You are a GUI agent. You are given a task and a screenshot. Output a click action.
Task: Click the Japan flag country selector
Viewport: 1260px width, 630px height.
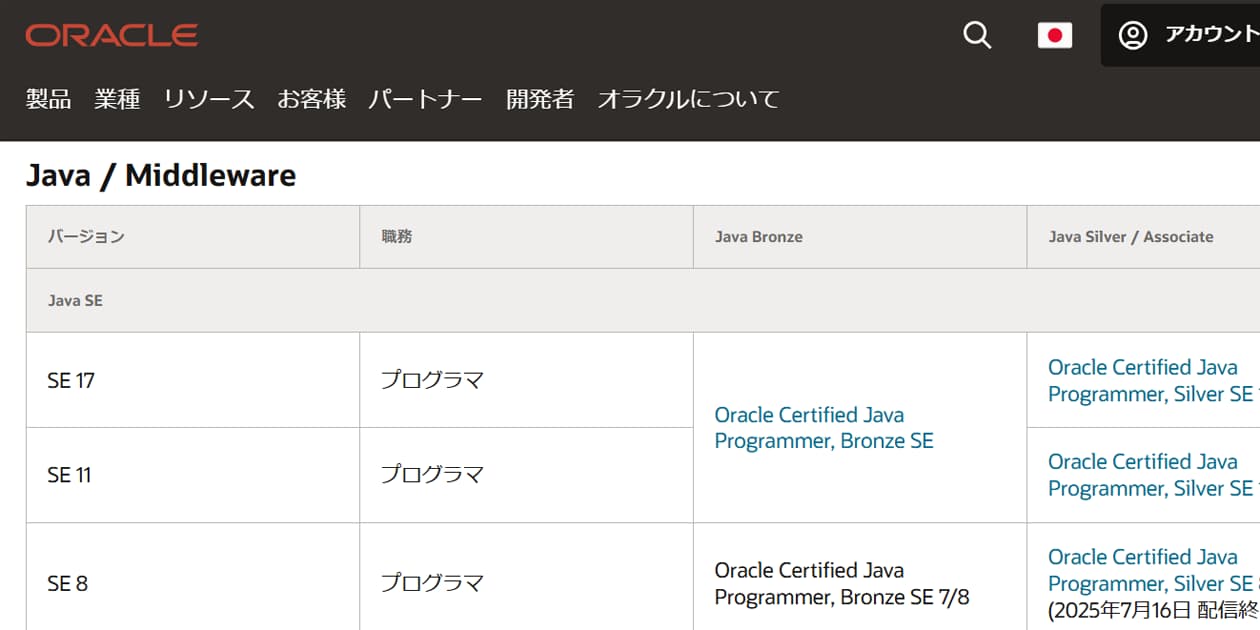click(x=1055, y=35)
